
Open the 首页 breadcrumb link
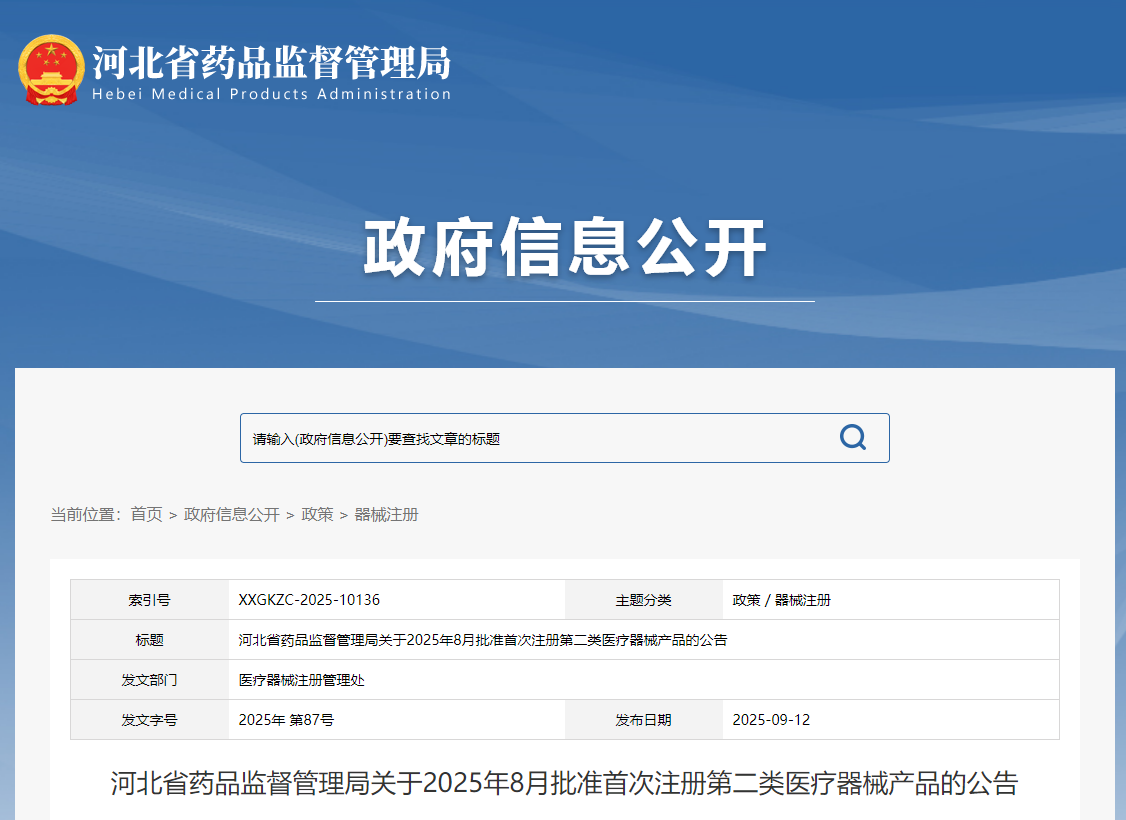146,515
